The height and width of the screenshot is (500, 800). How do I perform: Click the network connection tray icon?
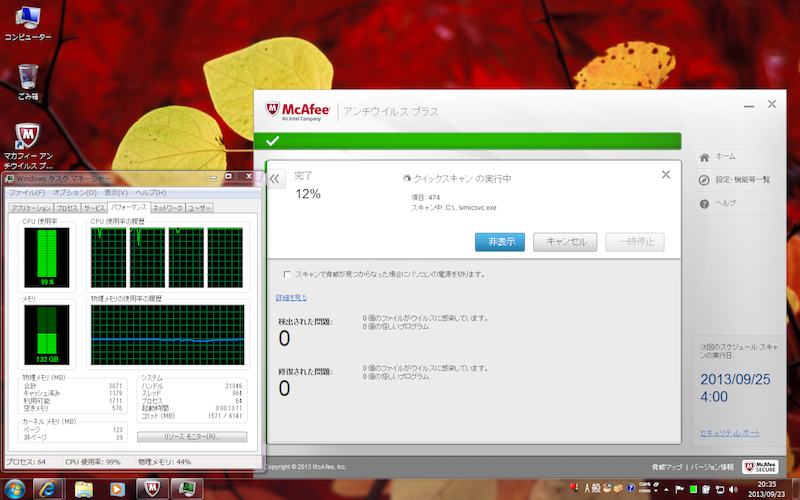(719, 489)
